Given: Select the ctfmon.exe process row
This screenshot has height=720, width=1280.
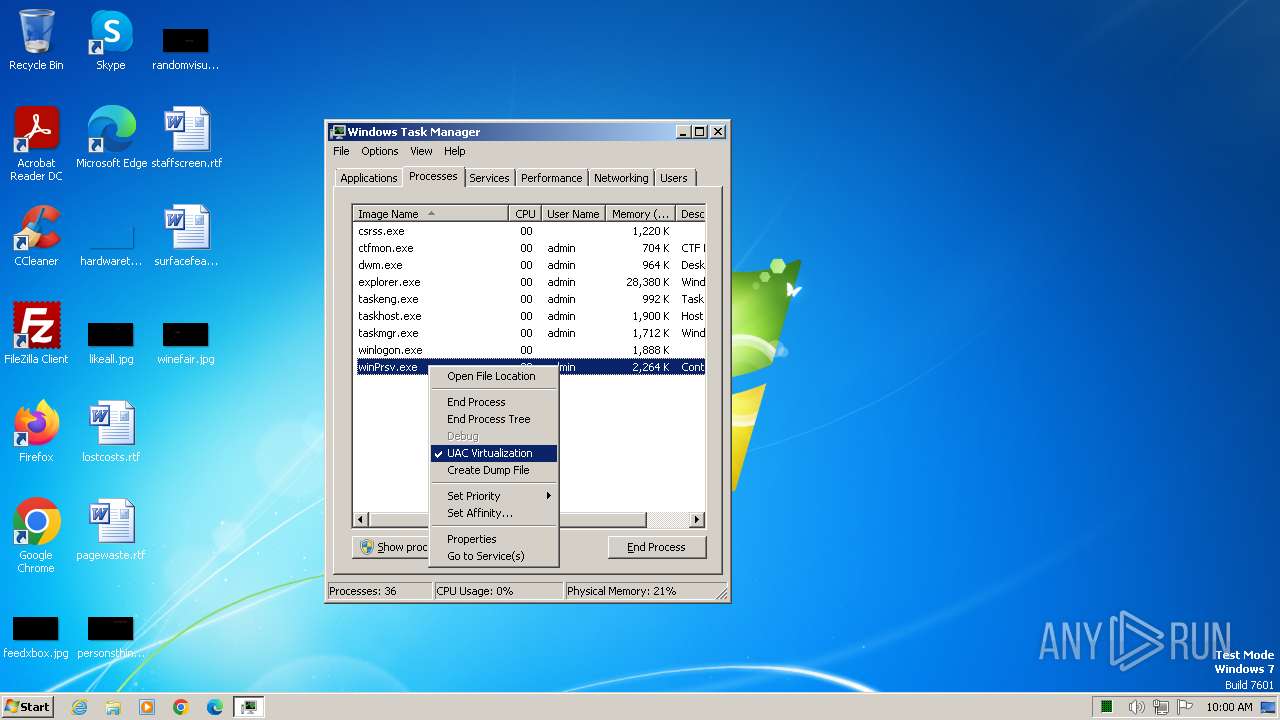Looking at the screenshot, I should point(530,248).
